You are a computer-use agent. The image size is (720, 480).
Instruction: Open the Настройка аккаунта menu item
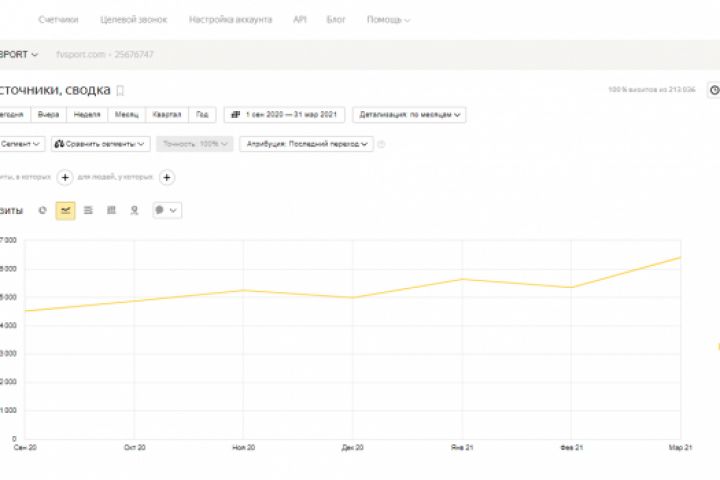click(x=230, y=20)
